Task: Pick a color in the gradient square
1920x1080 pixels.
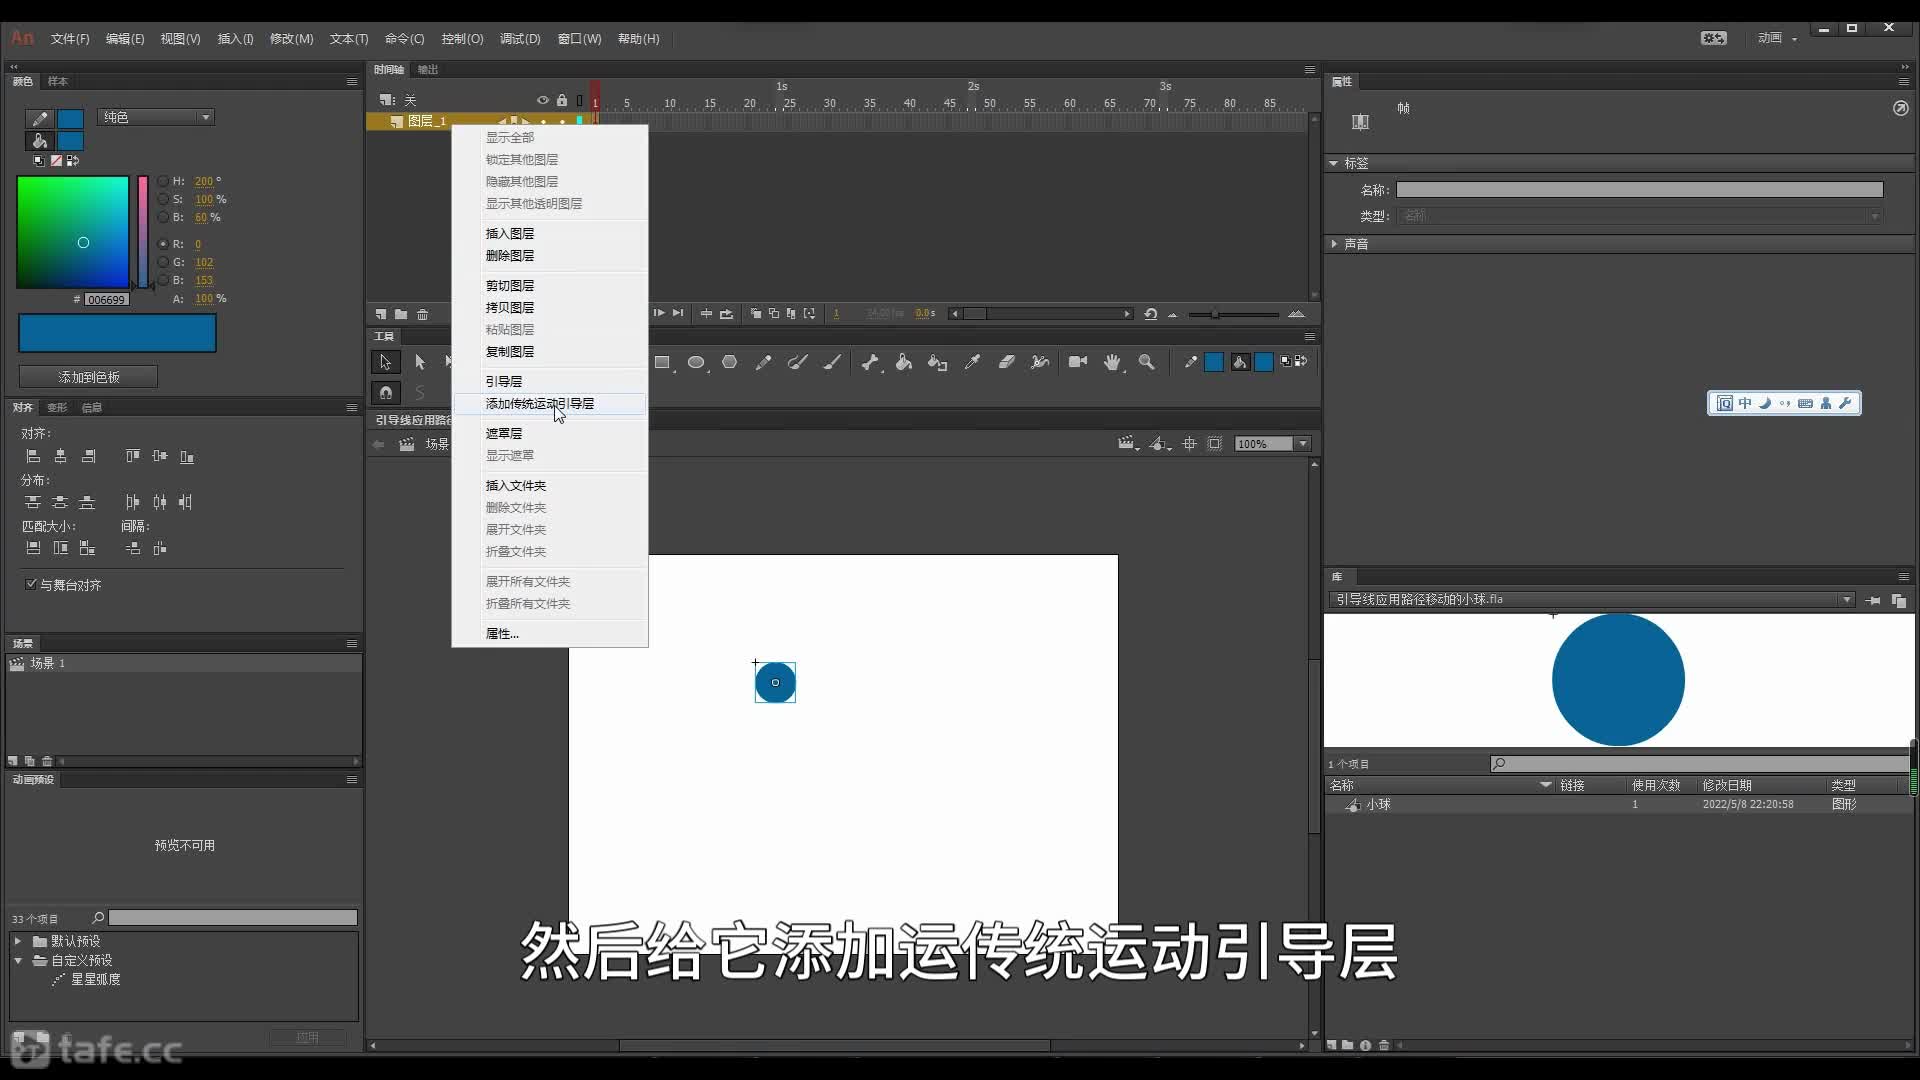Action: tap(72, 233)
